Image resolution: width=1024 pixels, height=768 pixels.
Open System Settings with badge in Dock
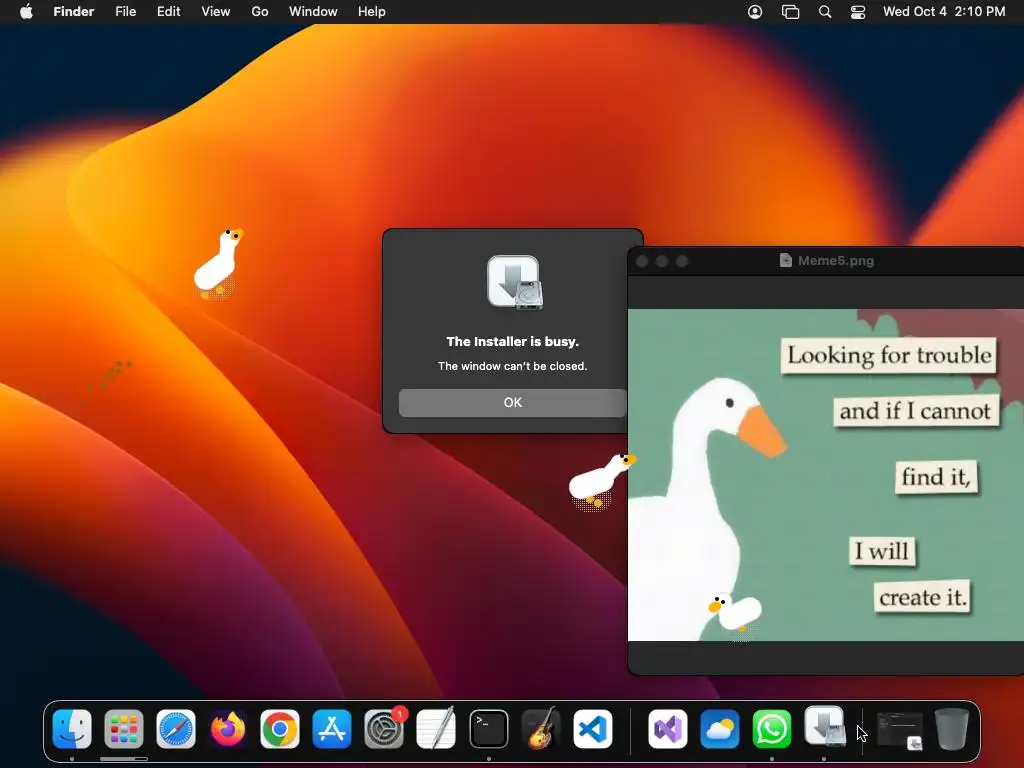[384, 729]
